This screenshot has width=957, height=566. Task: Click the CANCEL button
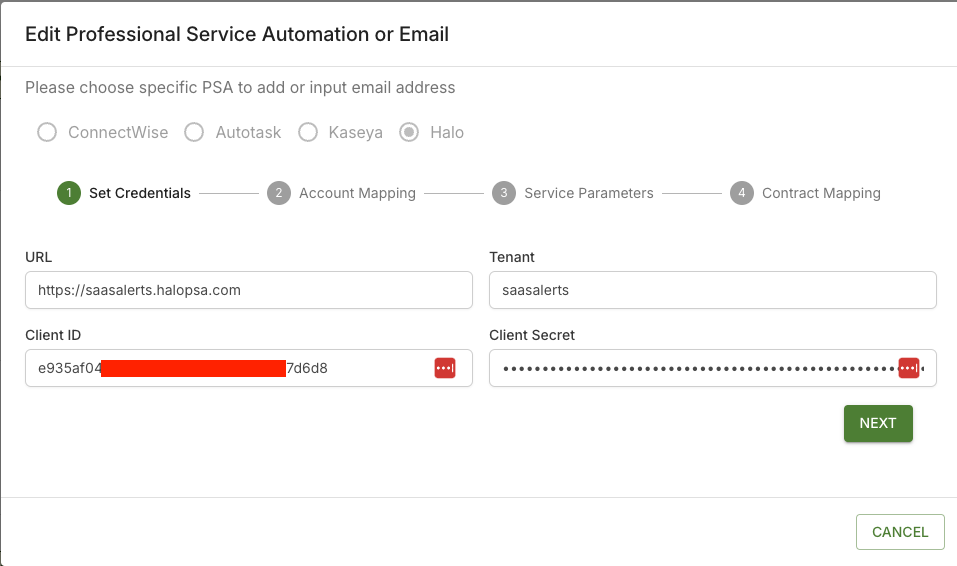pos(899,532)
